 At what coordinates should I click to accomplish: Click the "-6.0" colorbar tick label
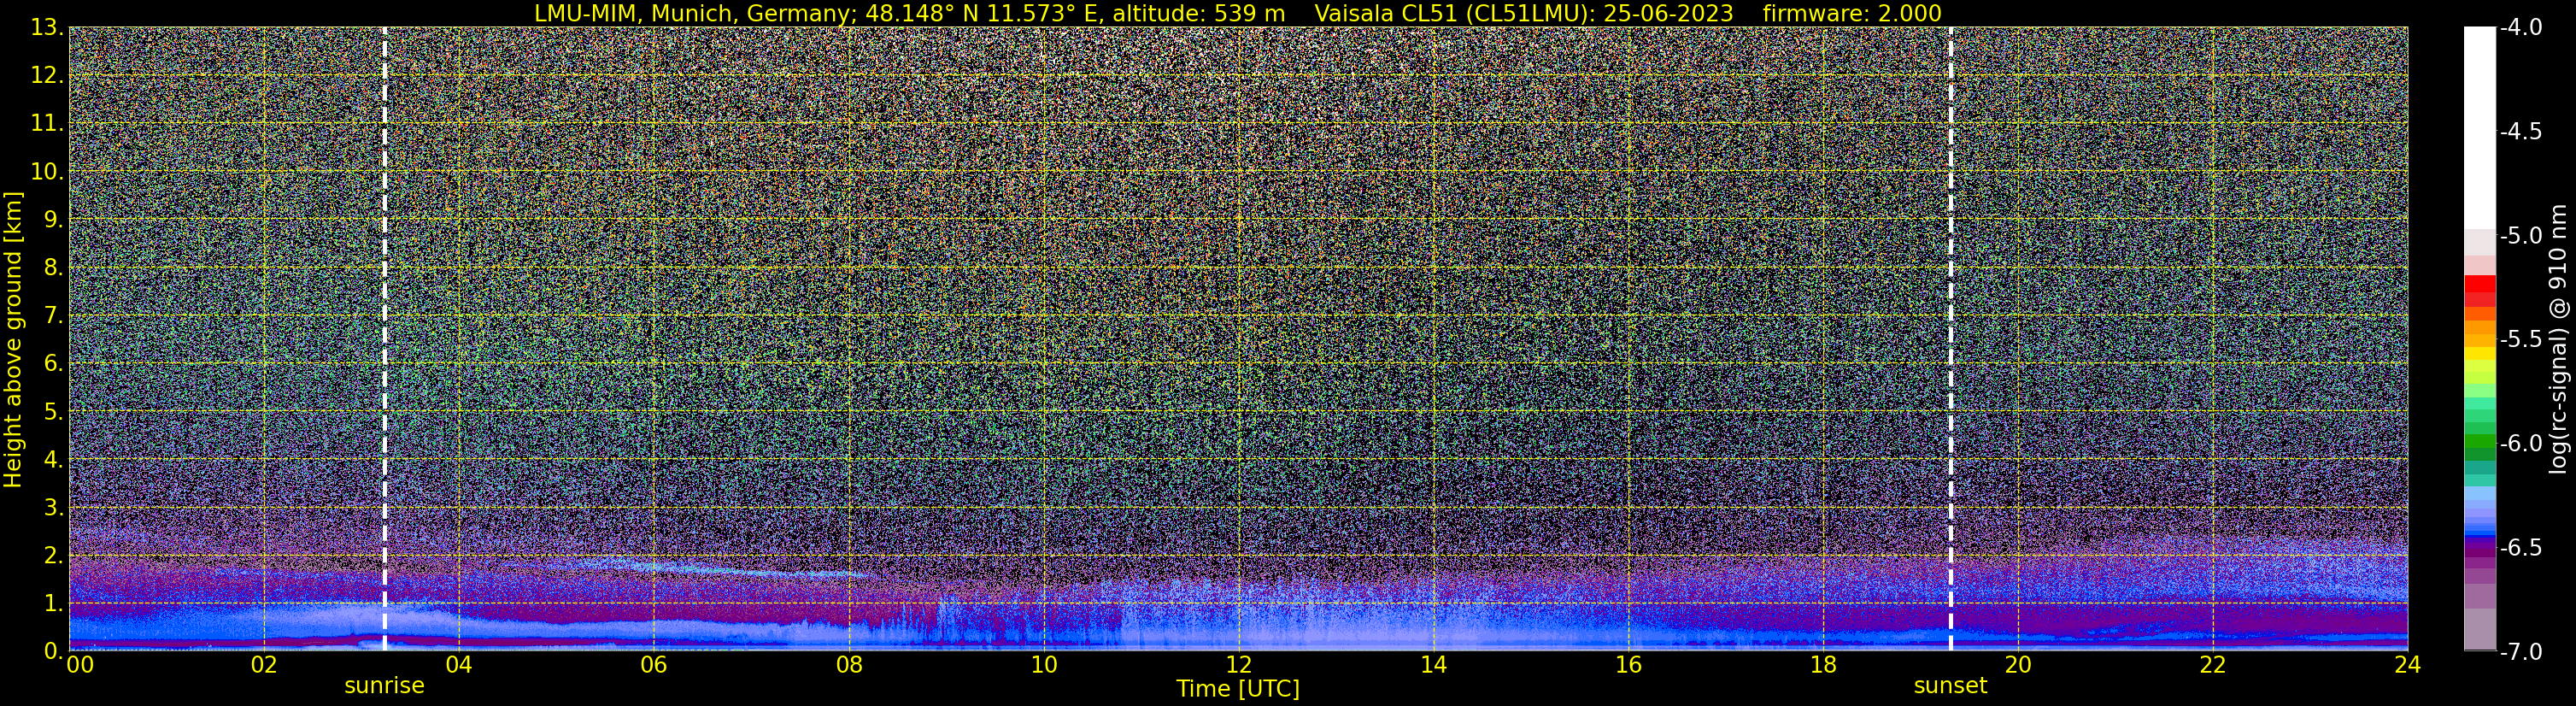2520,443
